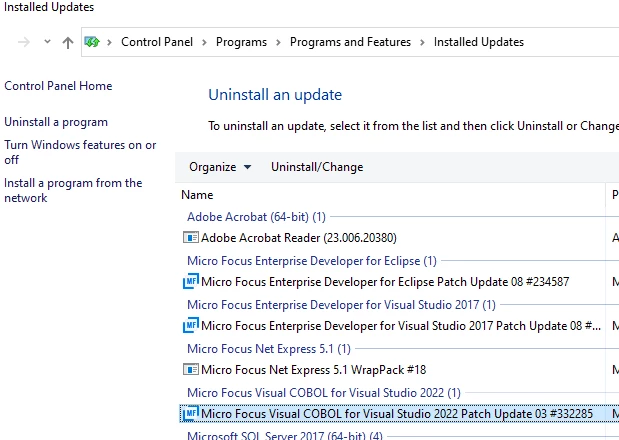Click the forward navigation arrow
This screenshot has height=440, width=619.
click(x=24, y=42)
